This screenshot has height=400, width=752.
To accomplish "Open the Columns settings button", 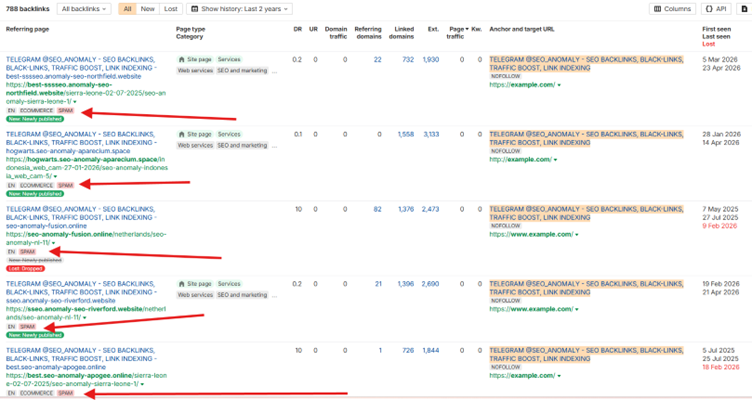I will click(x=672, y=9).
